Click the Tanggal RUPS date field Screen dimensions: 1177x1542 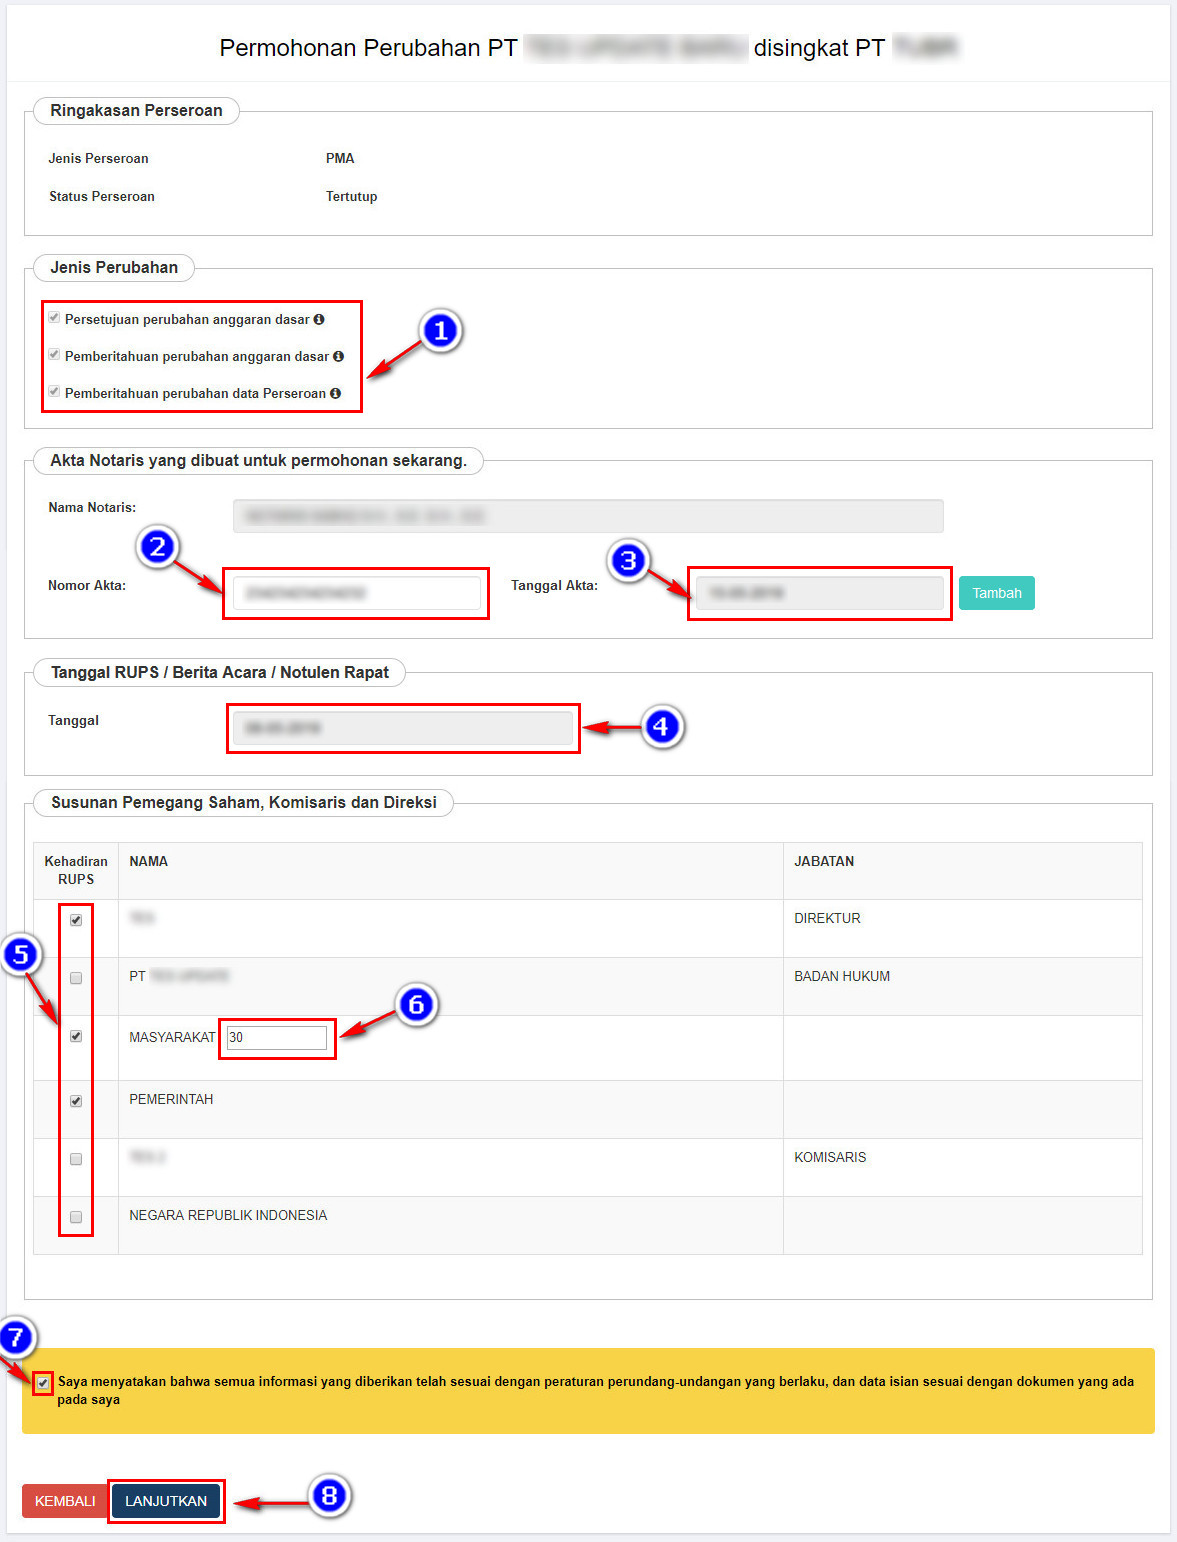click(x=403, y=728)
